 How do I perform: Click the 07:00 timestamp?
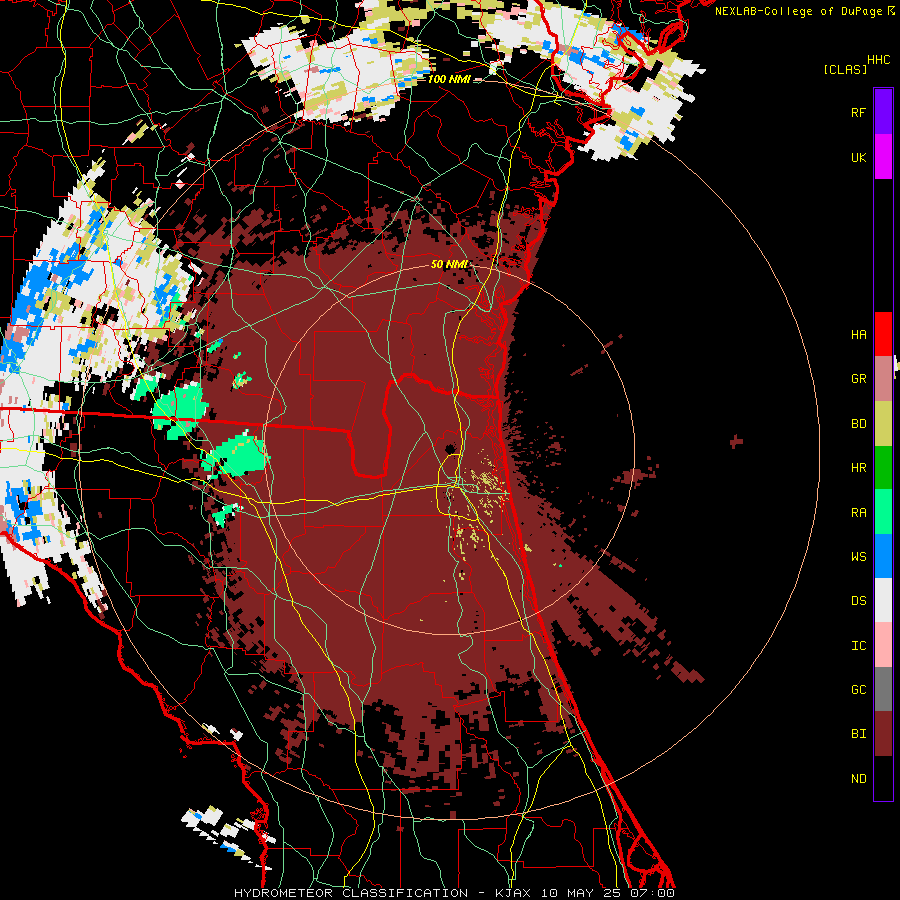click(x=652, y=893)
